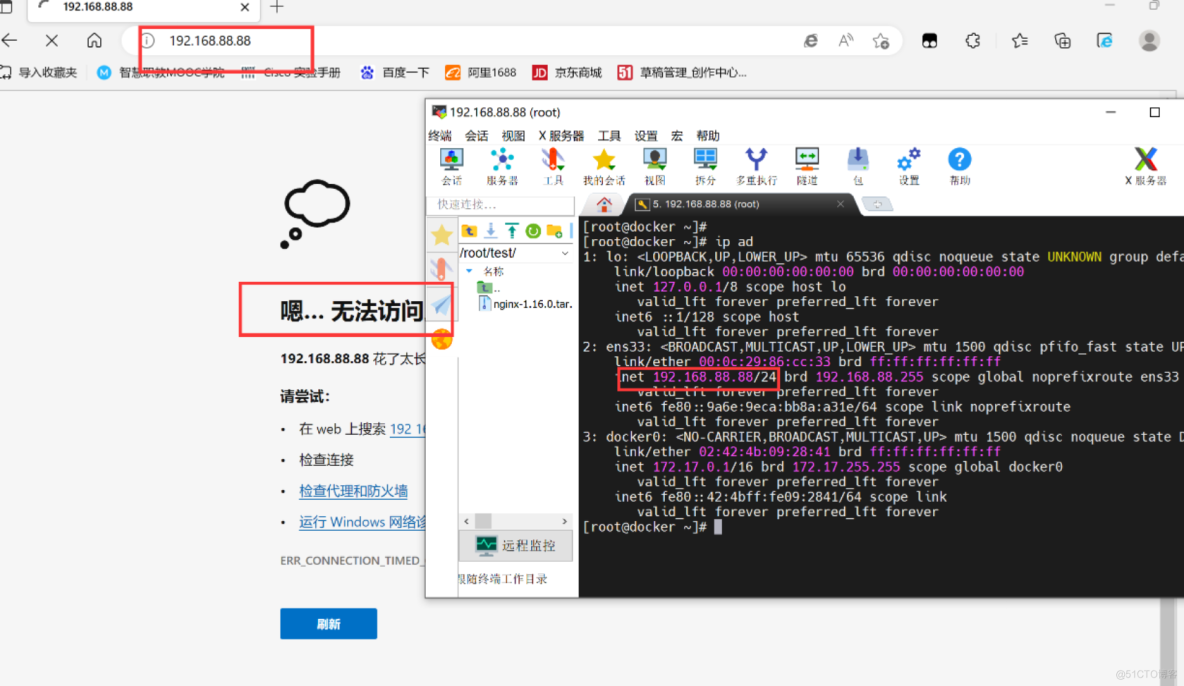Open the Tools knife sidebar tab

442,268
